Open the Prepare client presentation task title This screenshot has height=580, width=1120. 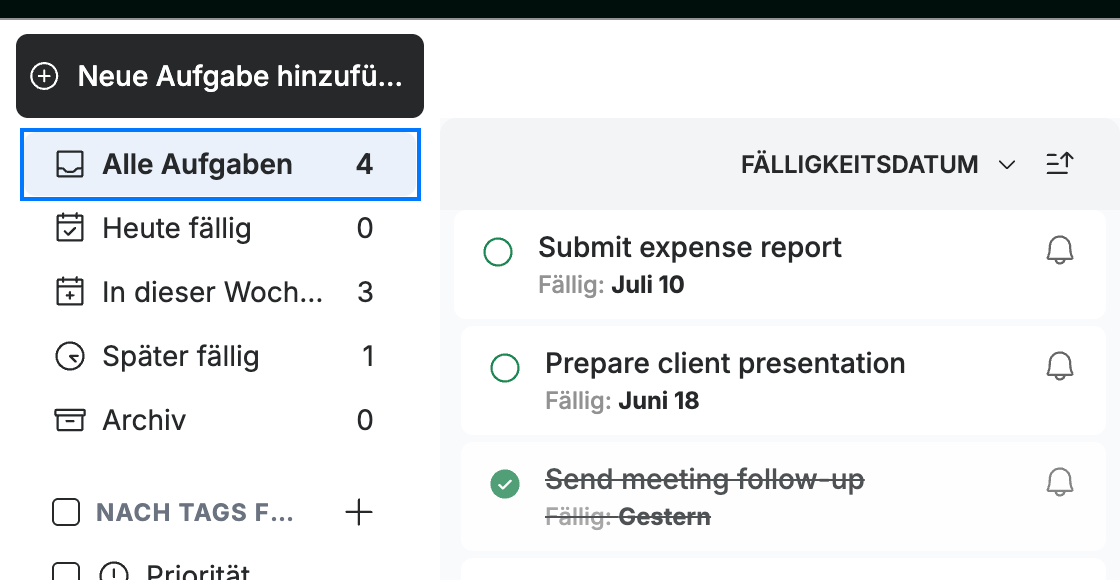click(x=725, y=364)
